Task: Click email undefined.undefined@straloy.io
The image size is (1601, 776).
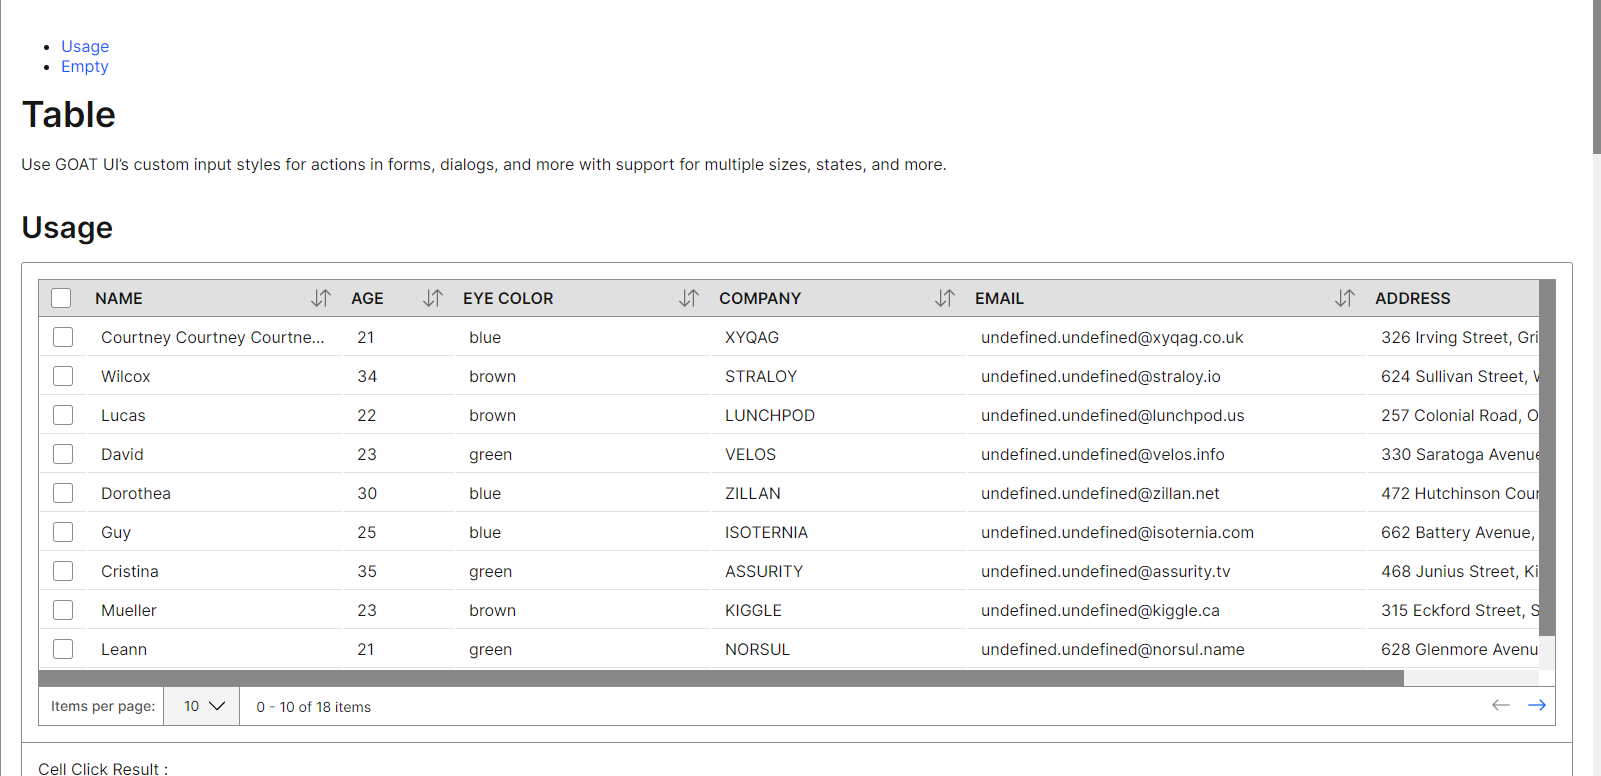Action: tap(1101, 376)
